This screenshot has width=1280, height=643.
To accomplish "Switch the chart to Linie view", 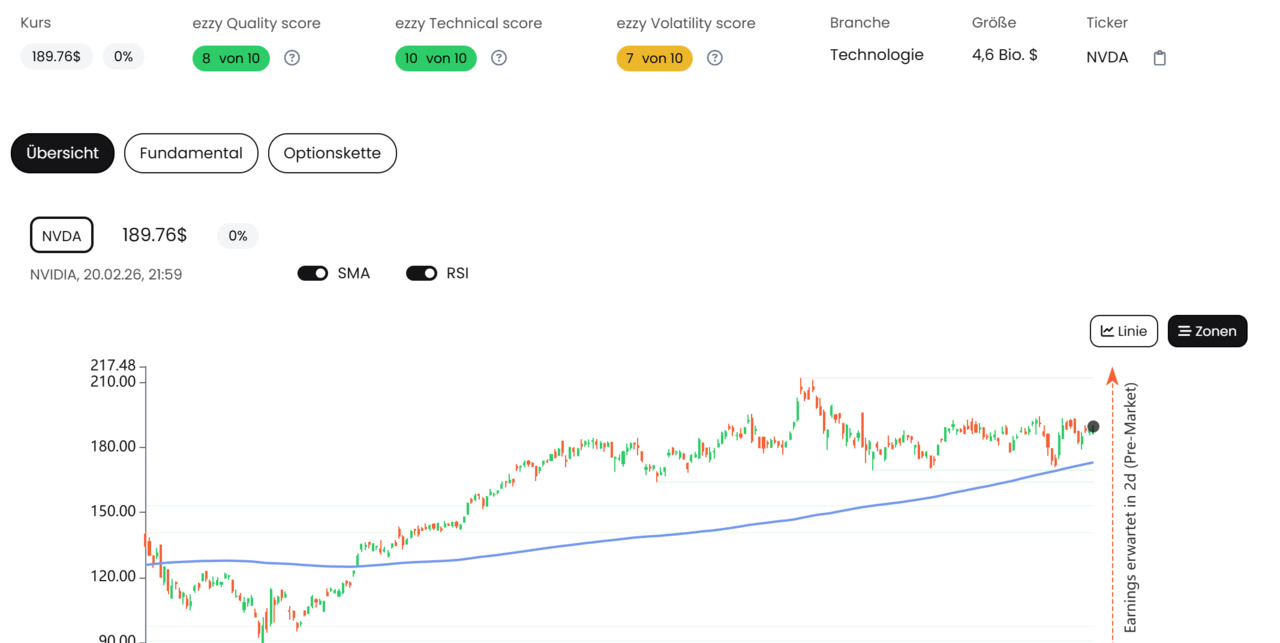I will coord(1123,331).
